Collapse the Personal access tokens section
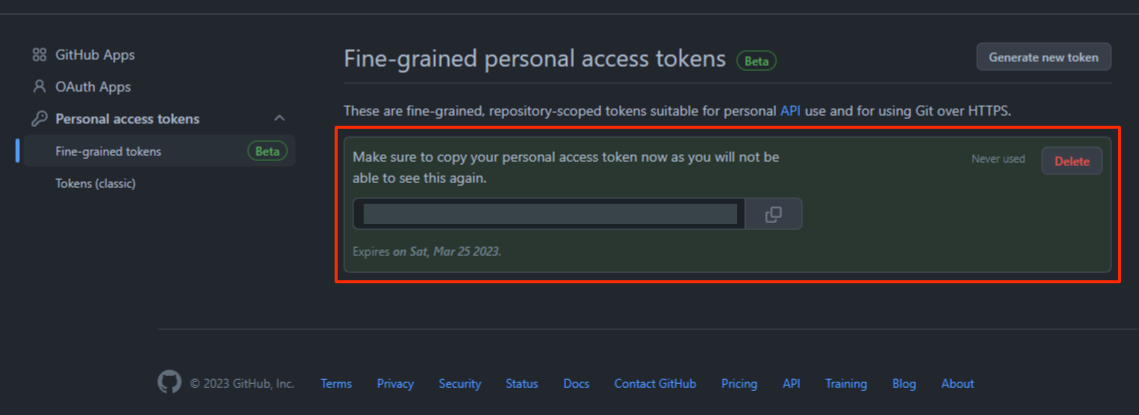The image size is (1139, 415). coord(279,119)
